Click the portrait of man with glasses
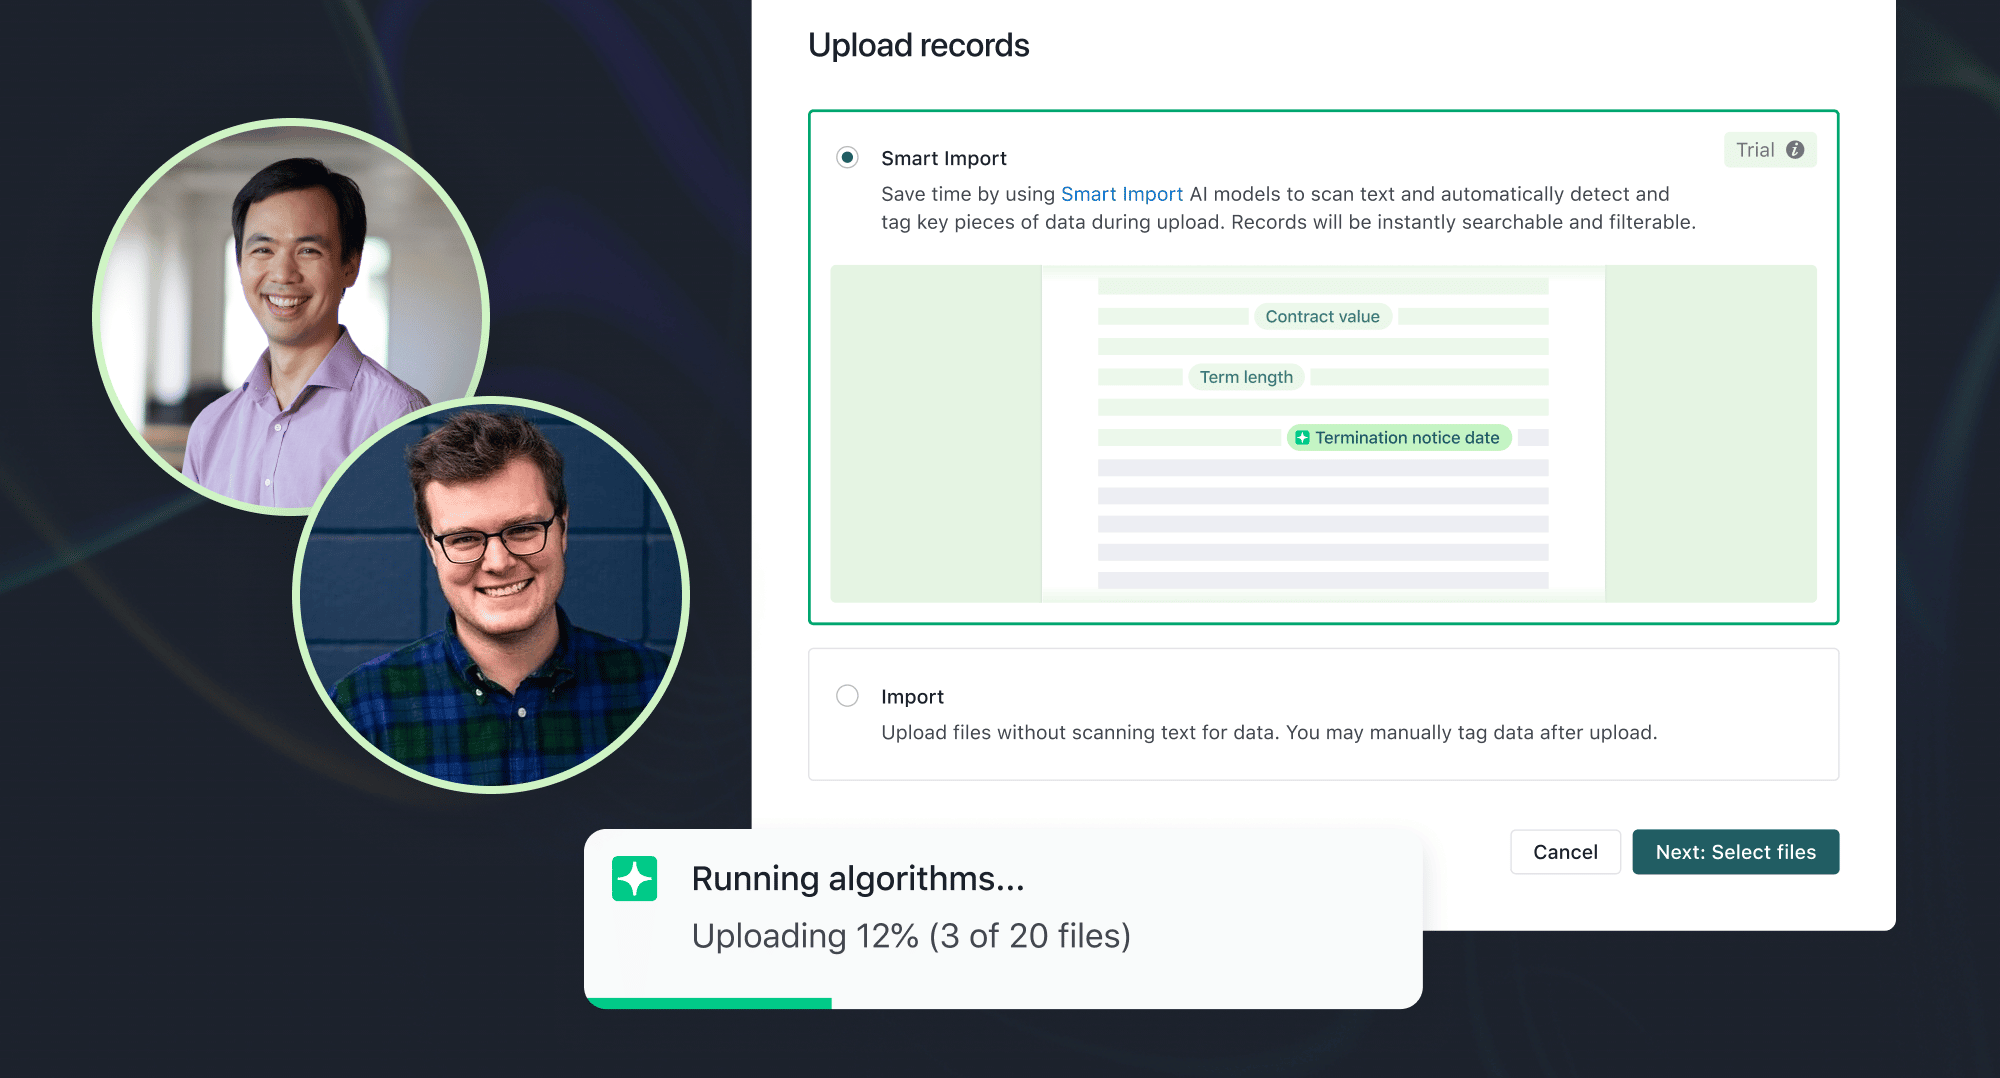Screen dimensions: 2000x1078 491,594
